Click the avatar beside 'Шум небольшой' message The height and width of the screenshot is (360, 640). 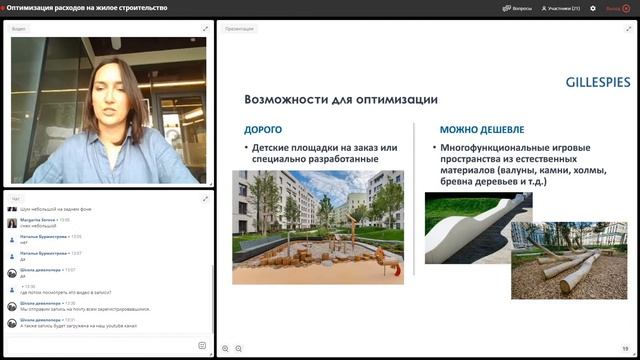pyautogui.click(x=12, y=209)
